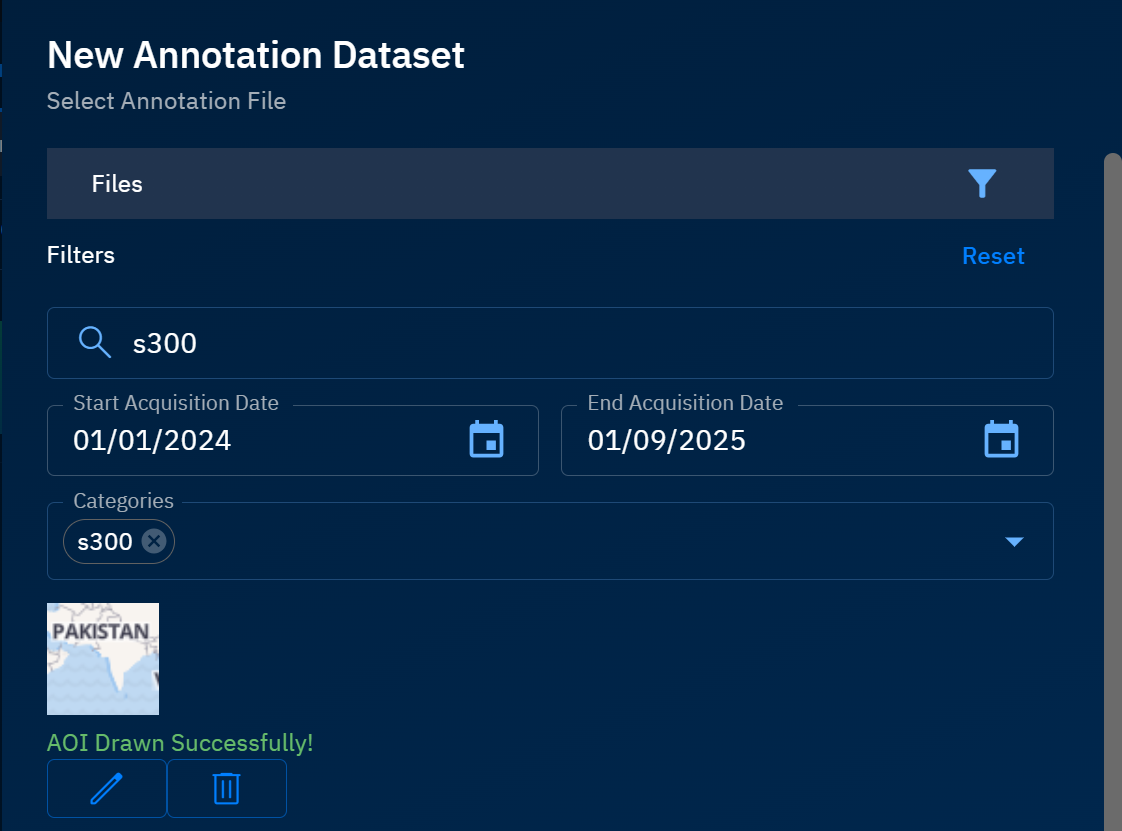Click the AOI Drawn Successfully message
The height and width of the screenshot is (831, 1122).
click(180, 743)
